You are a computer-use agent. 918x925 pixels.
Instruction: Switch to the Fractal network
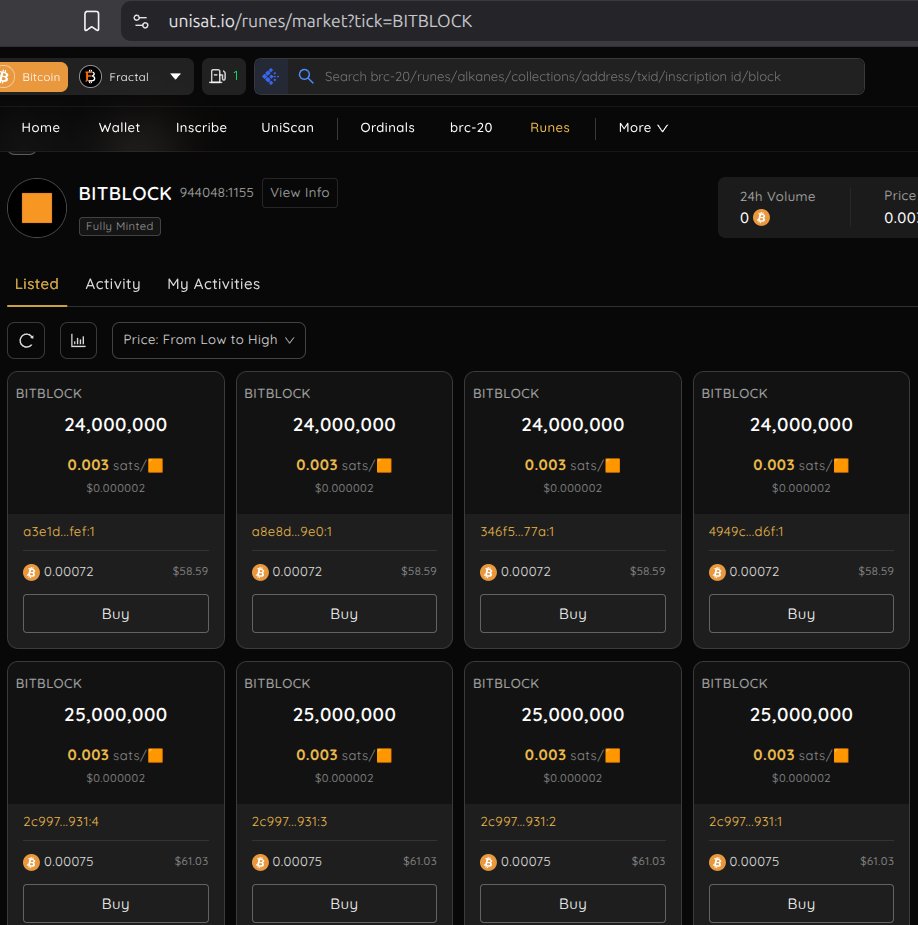(x=114, y=77)
